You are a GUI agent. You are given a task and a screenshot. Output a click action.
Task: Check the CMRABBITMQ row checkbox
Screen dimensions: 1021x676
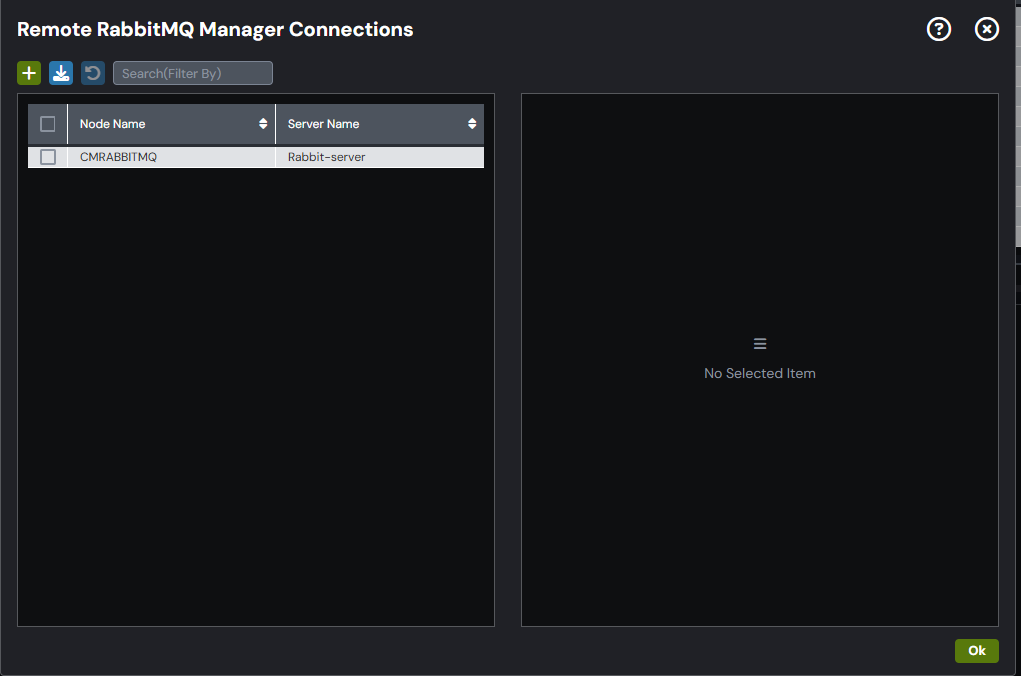point(48,157)
